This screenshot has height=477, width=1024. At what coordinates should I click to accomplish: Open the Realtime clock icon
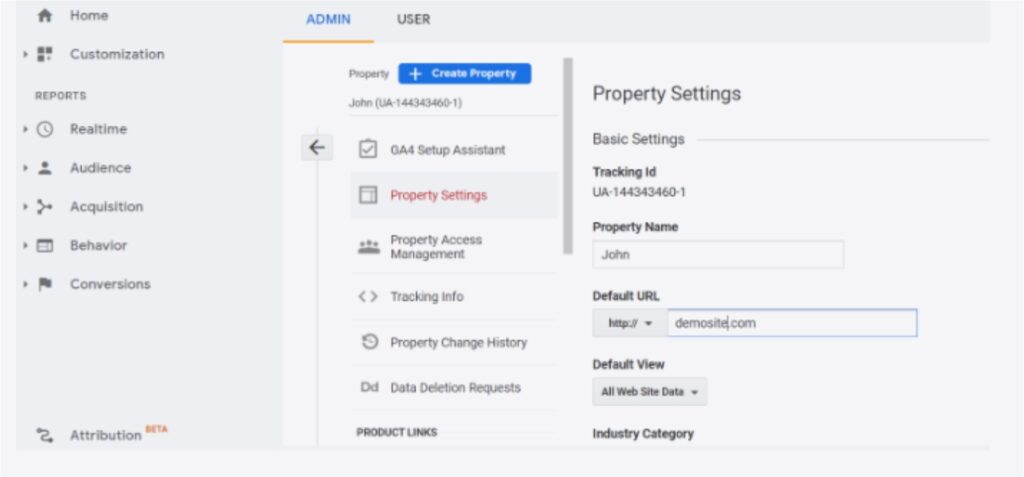(44, 129)
